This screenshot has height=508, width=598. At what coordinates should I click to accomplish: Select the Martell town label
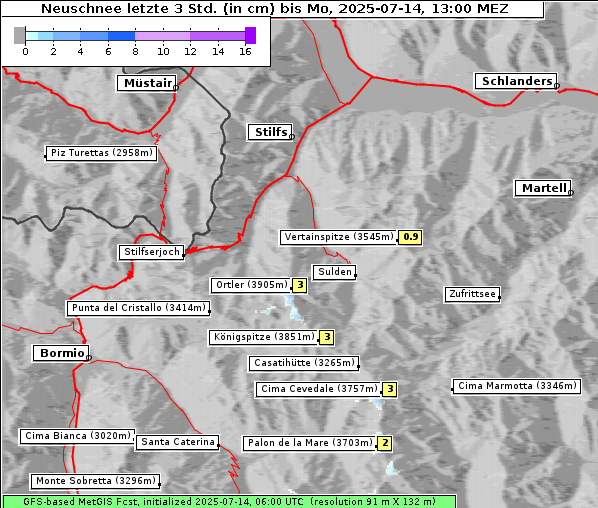tap(543, 188)
